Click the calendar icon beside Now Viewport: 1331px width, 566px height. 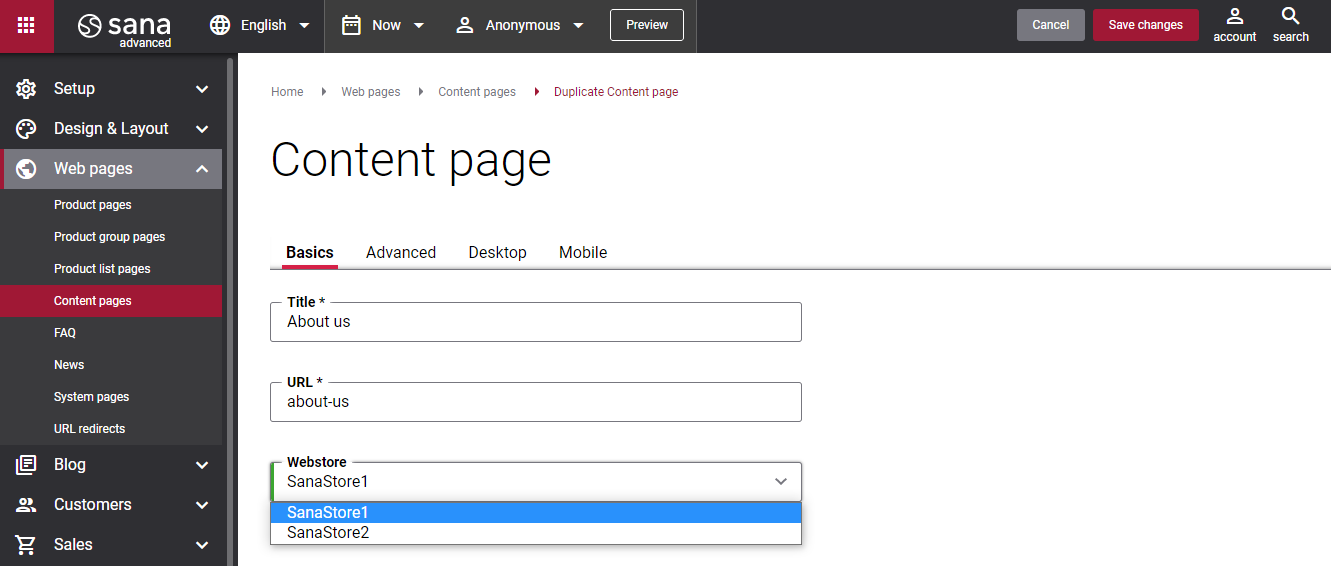pyautogui.click(x=351, y=25)
